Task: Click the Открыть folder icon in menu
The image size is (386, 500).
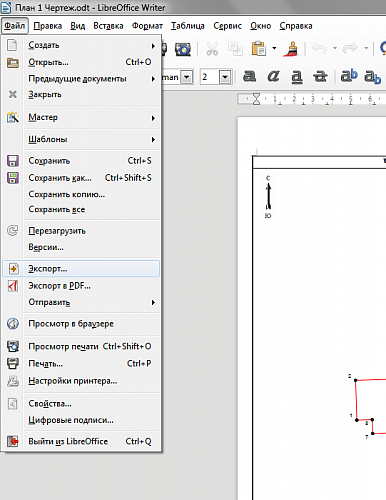Action: tap(13, 62)
